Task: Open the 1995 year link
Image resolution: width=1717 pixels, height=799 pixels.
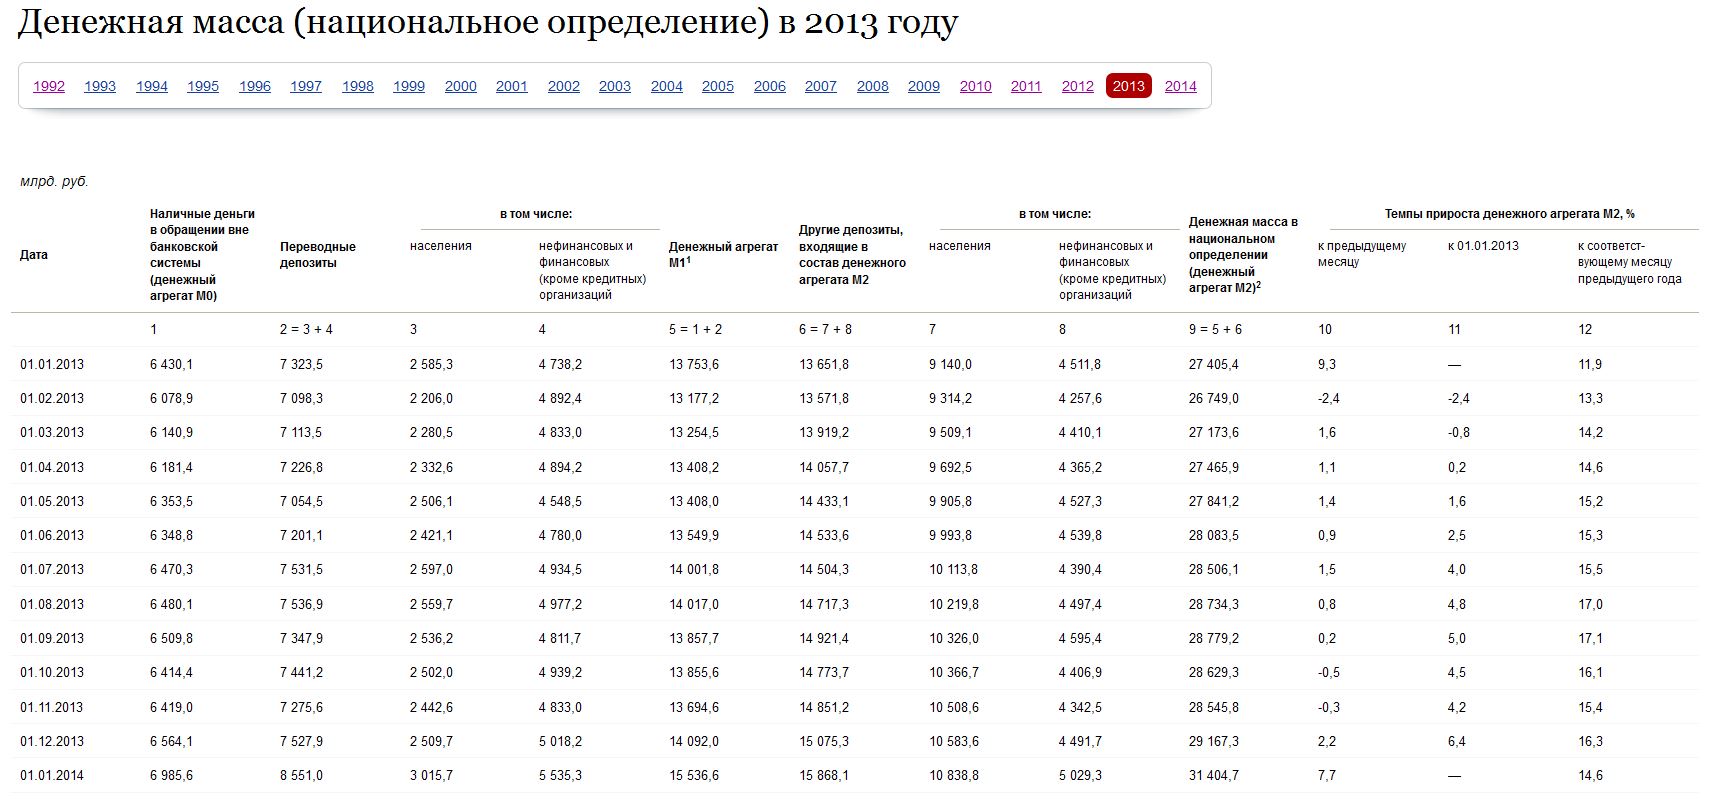Action: tap(203, 86)
